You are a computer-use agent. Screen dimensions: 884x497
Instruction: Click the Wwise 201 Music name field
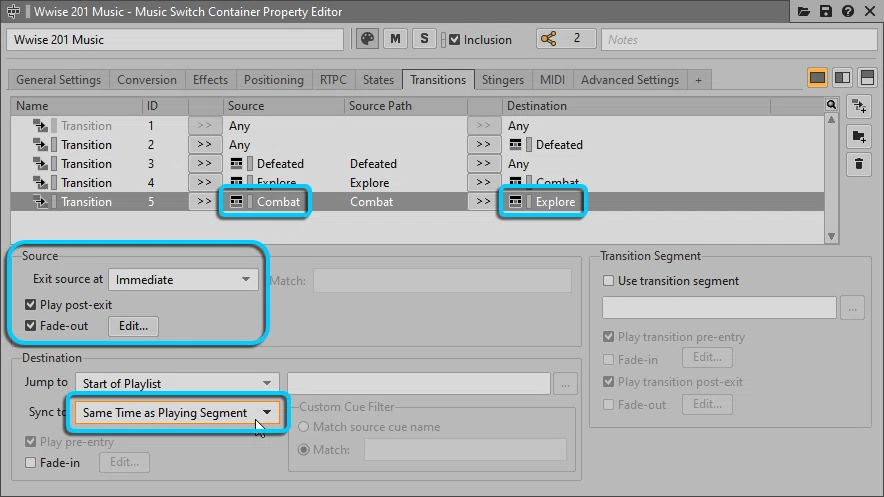[x=175, y=39]
